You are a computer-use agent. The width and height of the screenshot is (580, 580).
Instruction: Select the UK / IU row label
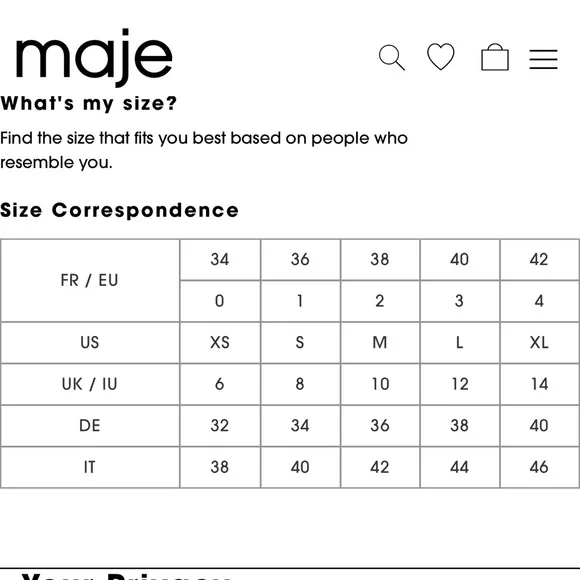click(90, 384)
